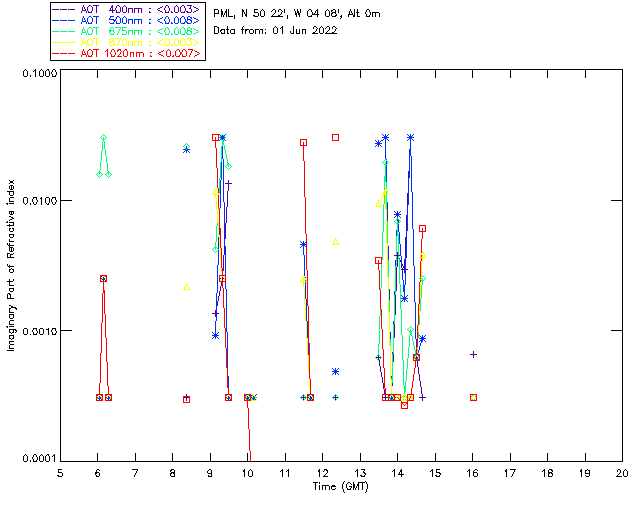Image resolution: width=640 pixels, height=512 pixels.
Task: Click the x-axis tick label 5
Action: (60, 473)
